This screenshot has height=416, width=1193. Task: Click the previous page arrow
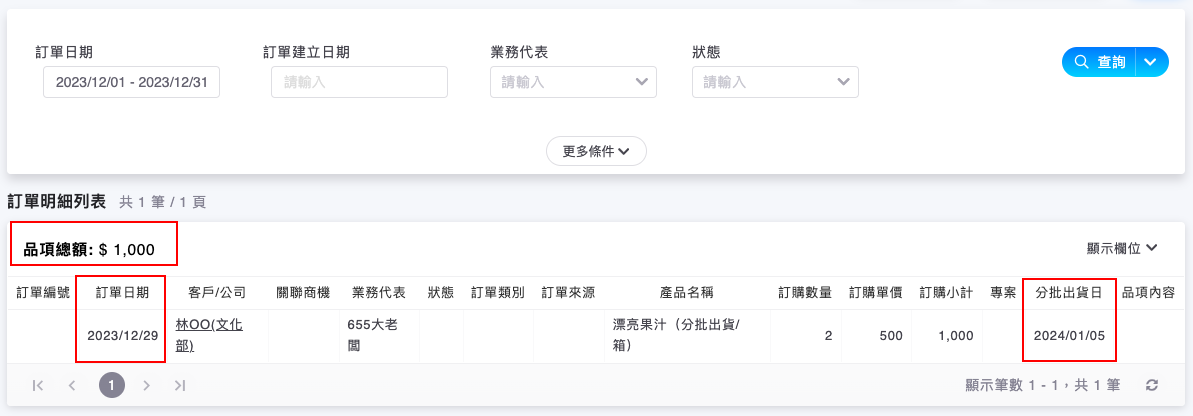72,385
